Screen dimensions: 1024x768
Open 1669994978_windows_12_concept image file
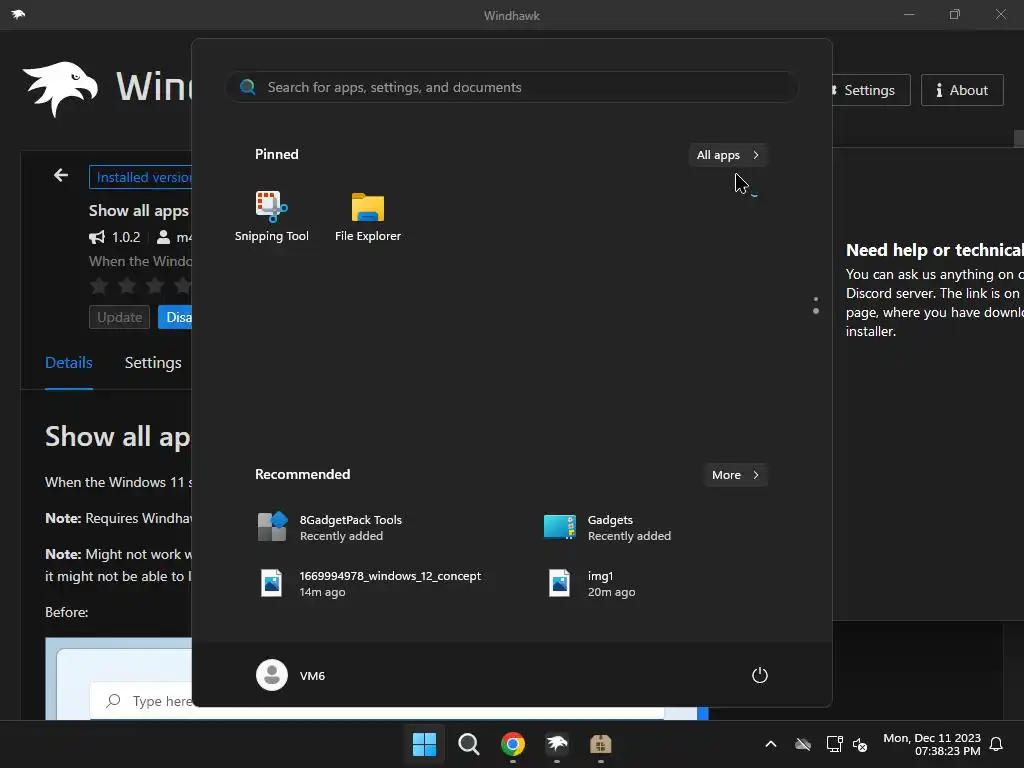[370, 583]
